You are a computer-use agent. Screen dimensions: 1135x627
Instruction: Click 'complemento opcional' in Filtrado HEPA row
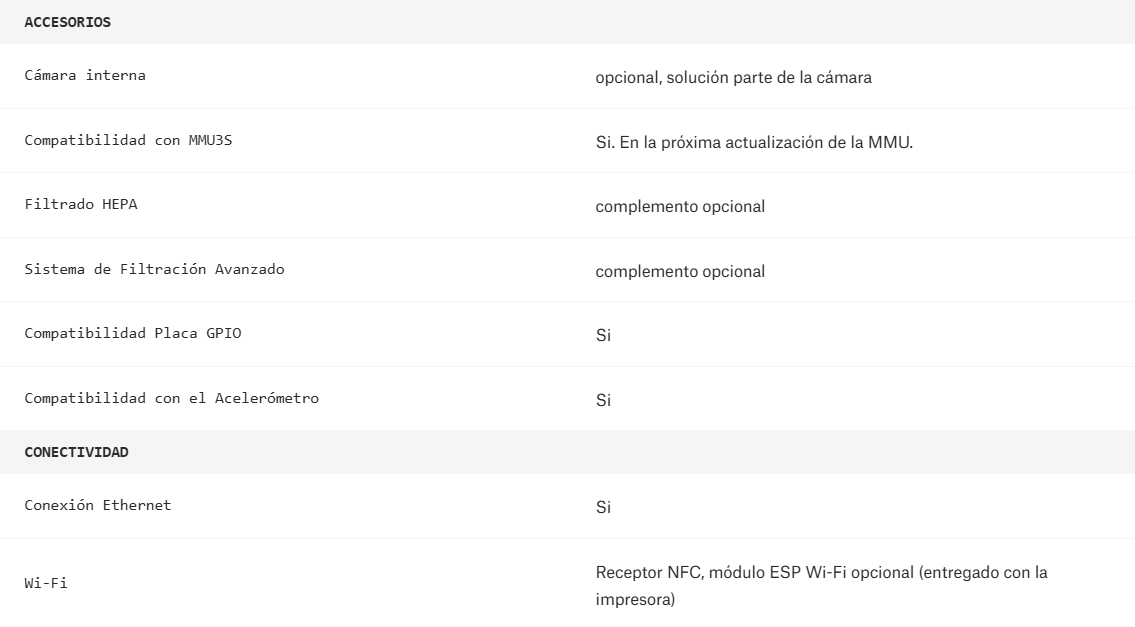click(x=679, y=207)
